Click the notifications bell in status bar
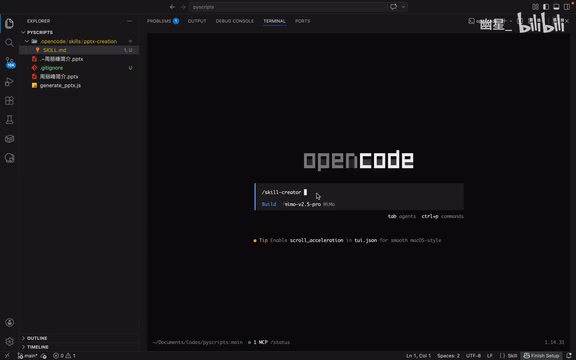This screenshot has width=576, height=360. pos(569,356)
